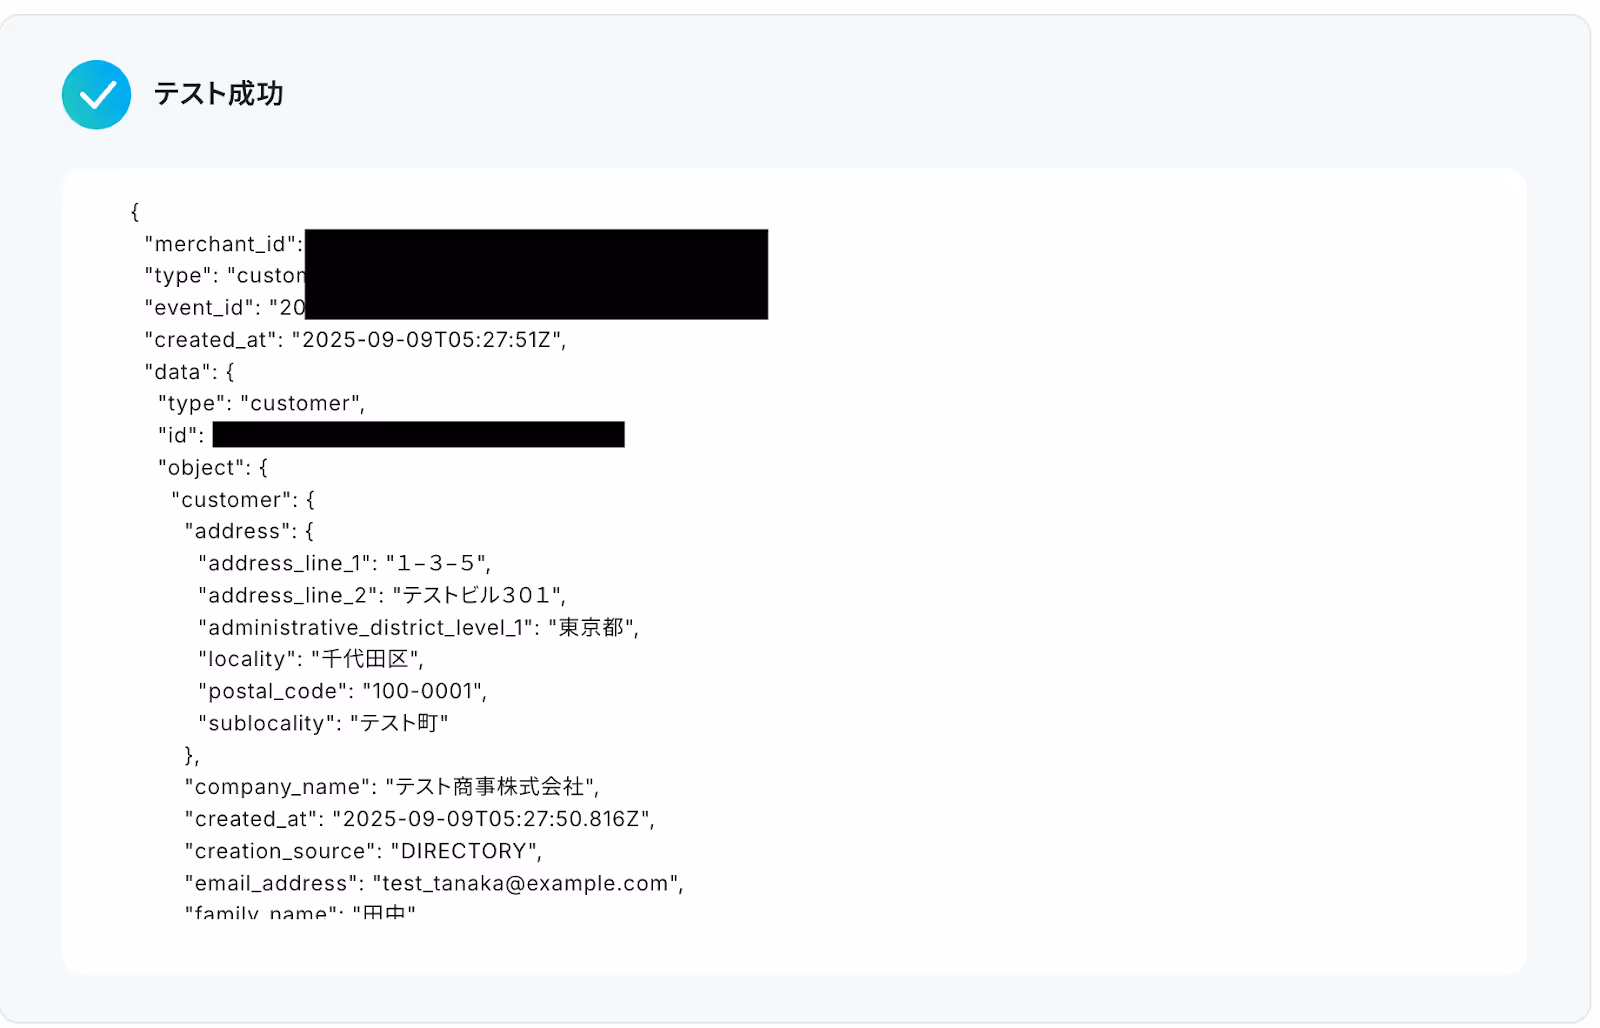Click the address_line_1 value "1-3-5"
Viewport: 1600px width, 1028px height.
(x=436, y=564)
